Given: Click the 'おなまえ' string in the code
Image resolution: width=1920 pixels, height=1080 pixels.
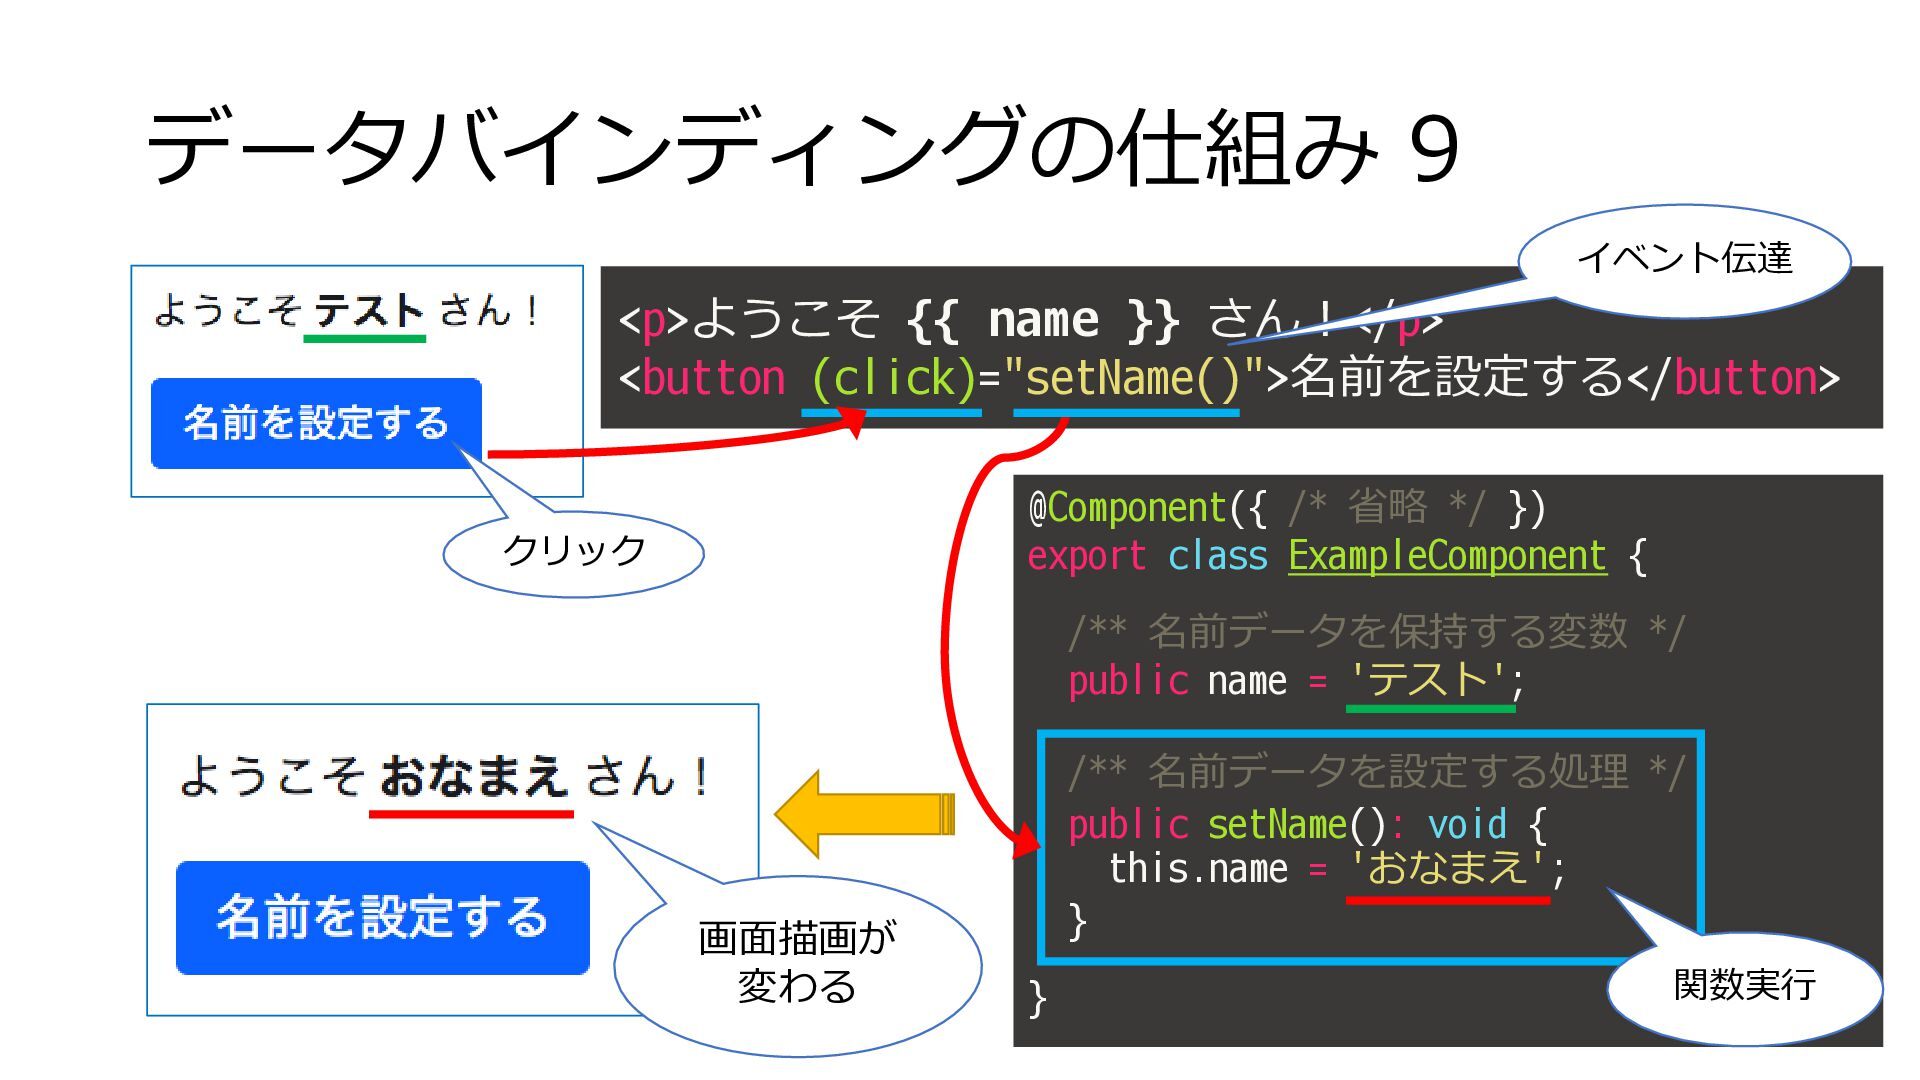Looking at the screenshot, I should tap(1447, 868).
